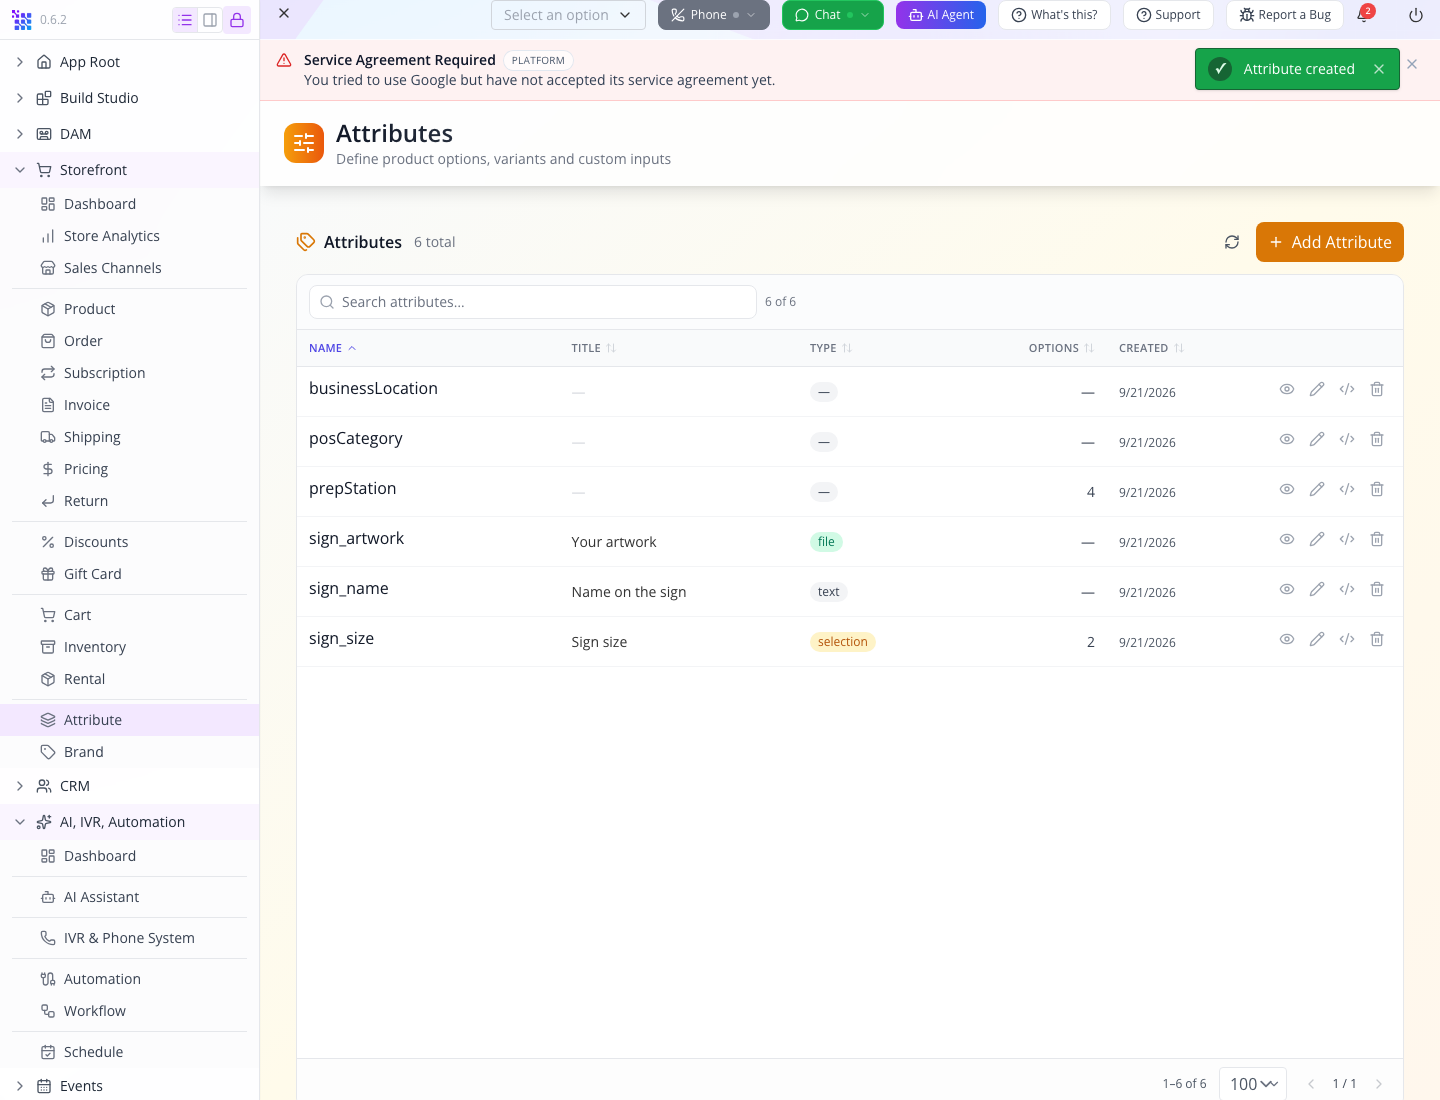
Task: Open code view for businessLocation row
Action: (1347, 389)
